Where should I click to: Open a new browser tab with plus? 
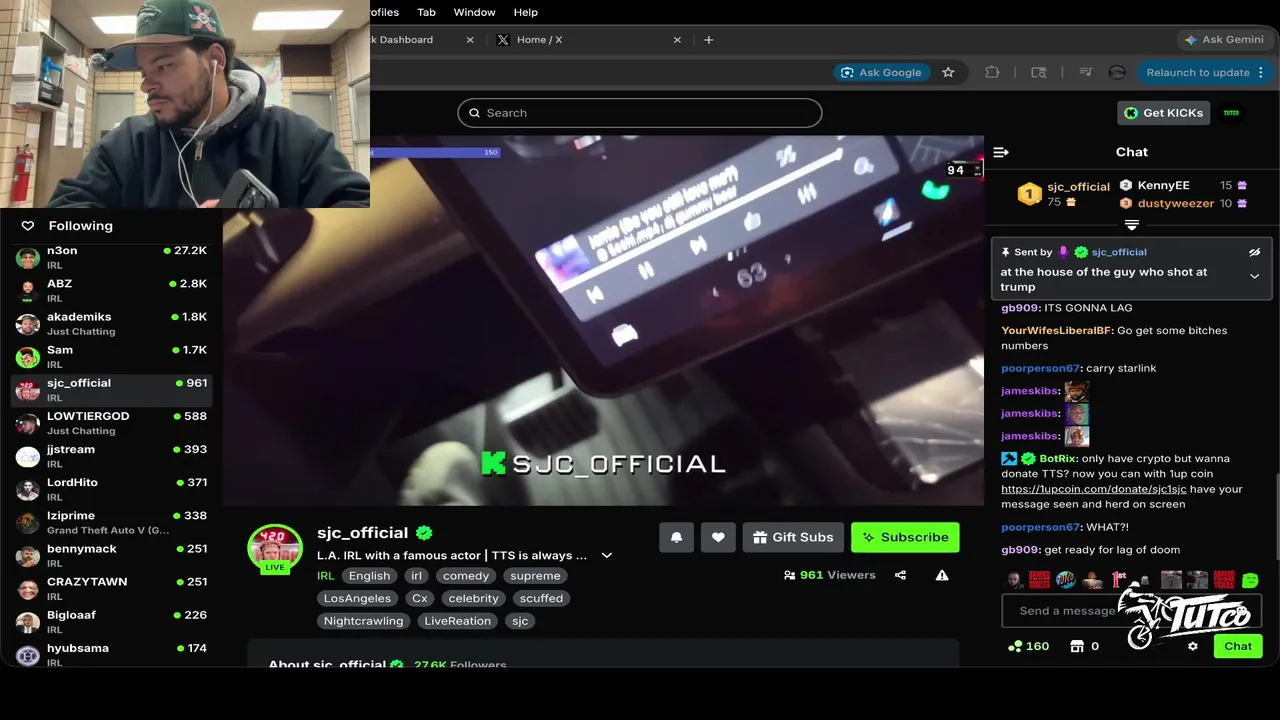tap(709, 40)
